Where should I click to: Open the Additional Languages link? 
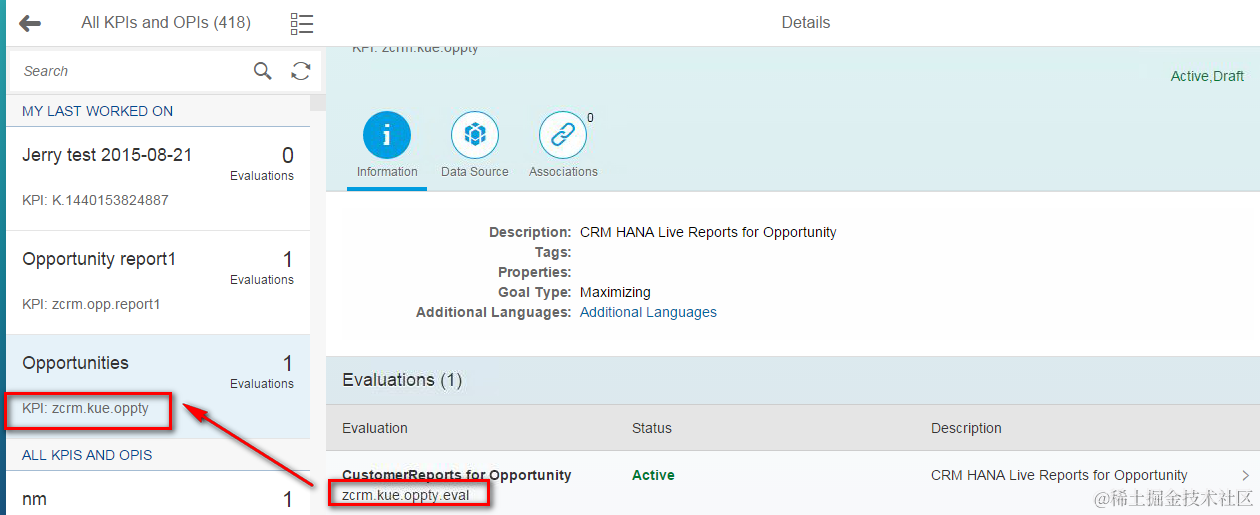point(648,312)
